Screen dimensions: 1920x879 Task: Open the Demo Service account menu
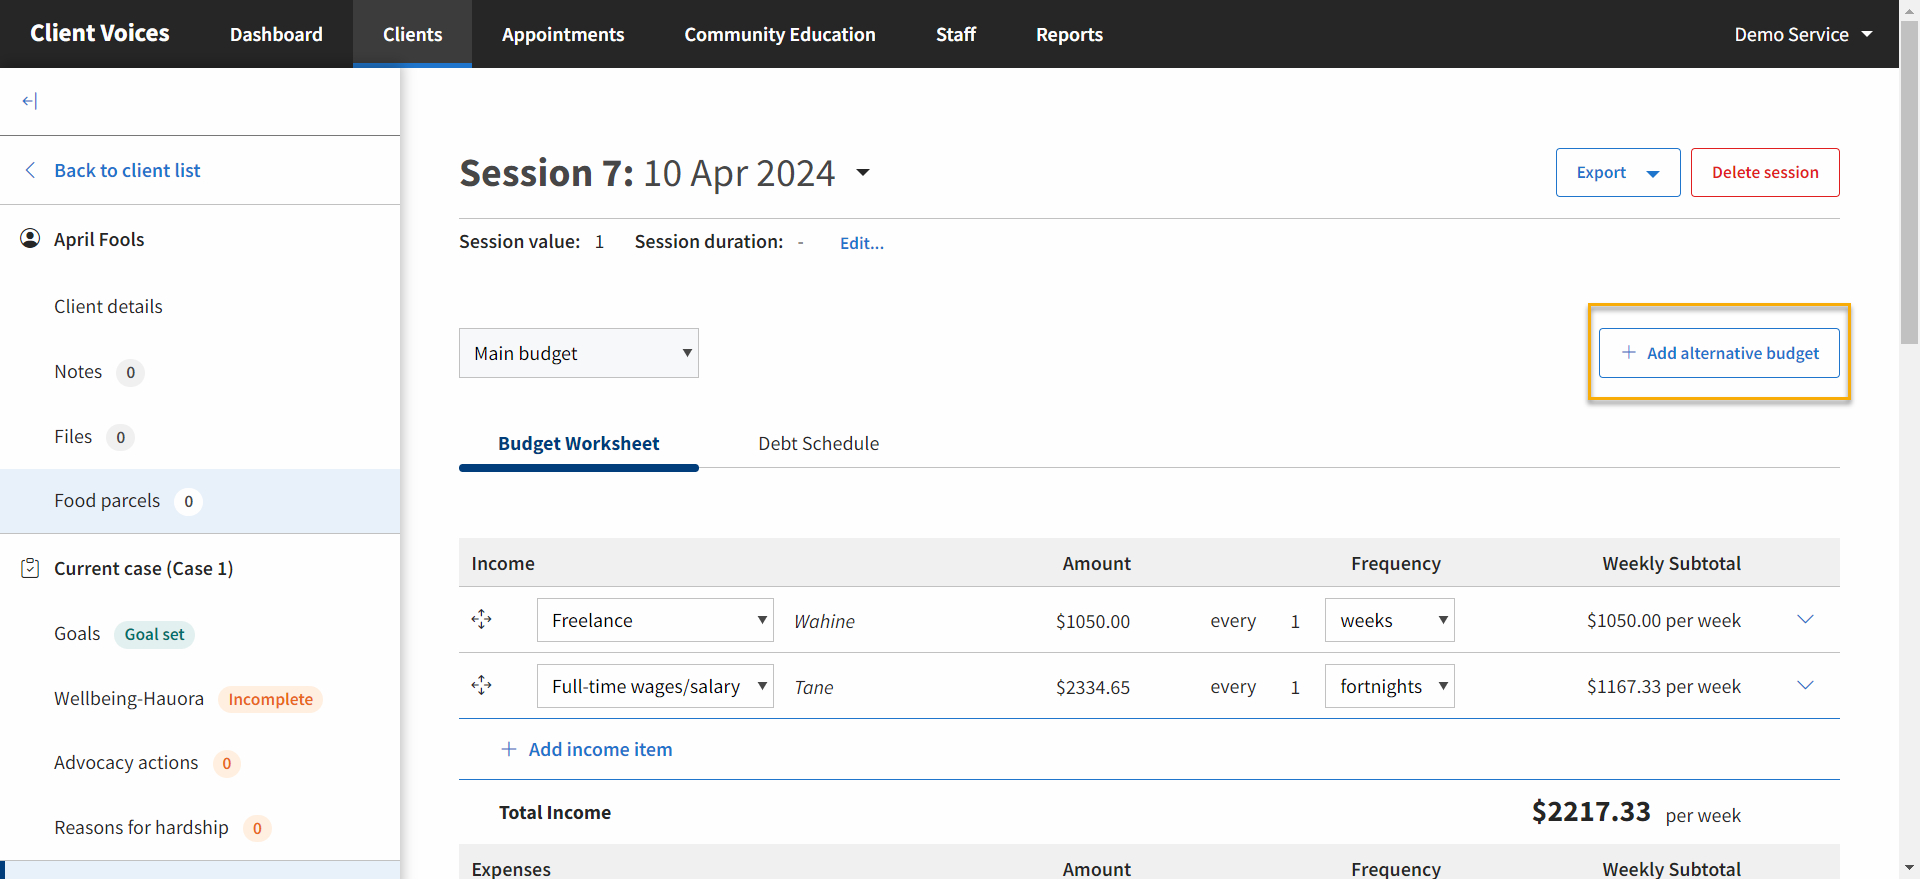point(1803,34)
